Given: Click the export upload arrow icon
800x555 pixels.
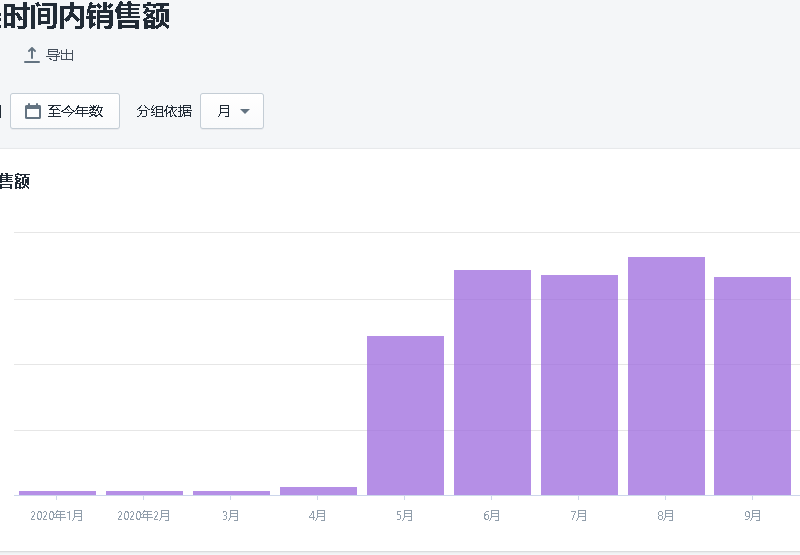Looking at the screenshot, I should click(x=32, y=55).
